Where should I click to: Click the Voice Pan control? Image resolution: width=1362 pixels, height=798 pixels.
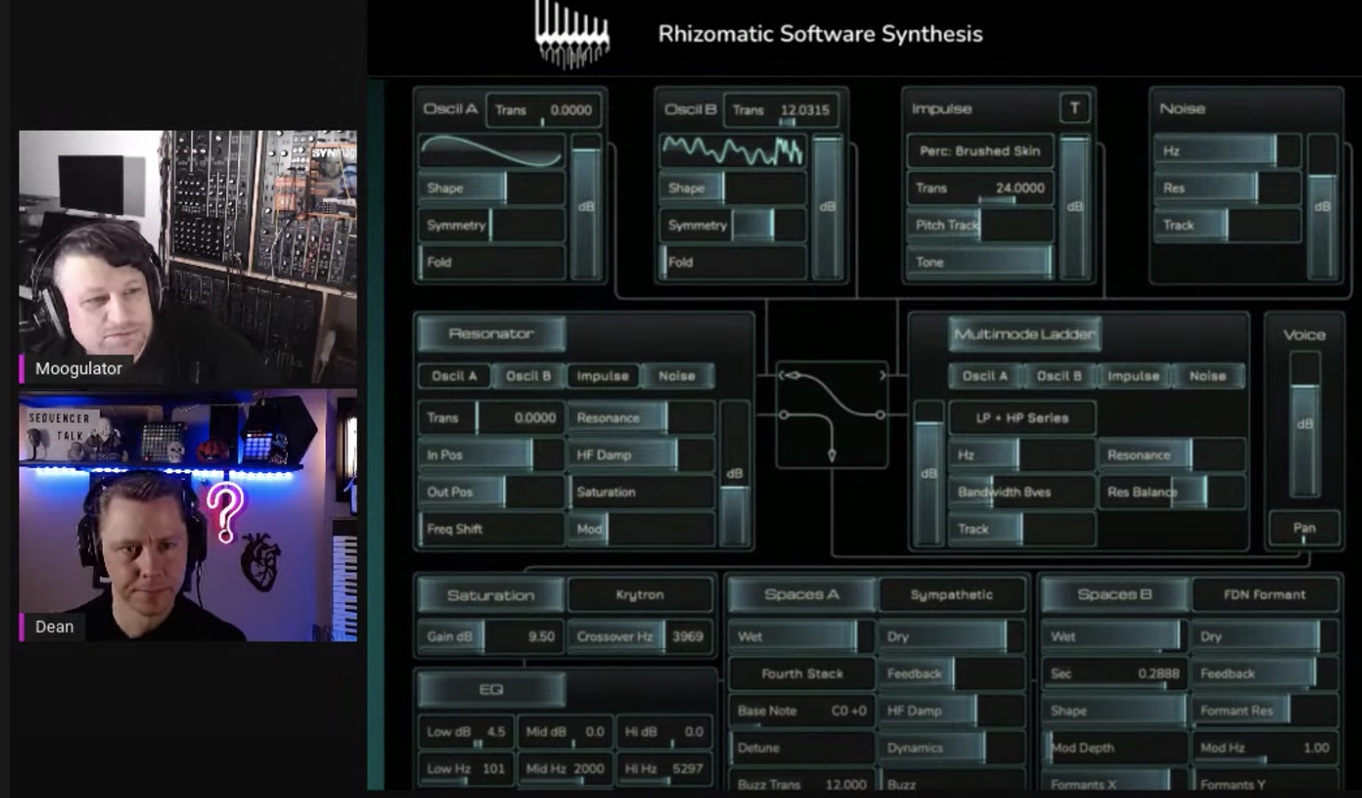1304,528
